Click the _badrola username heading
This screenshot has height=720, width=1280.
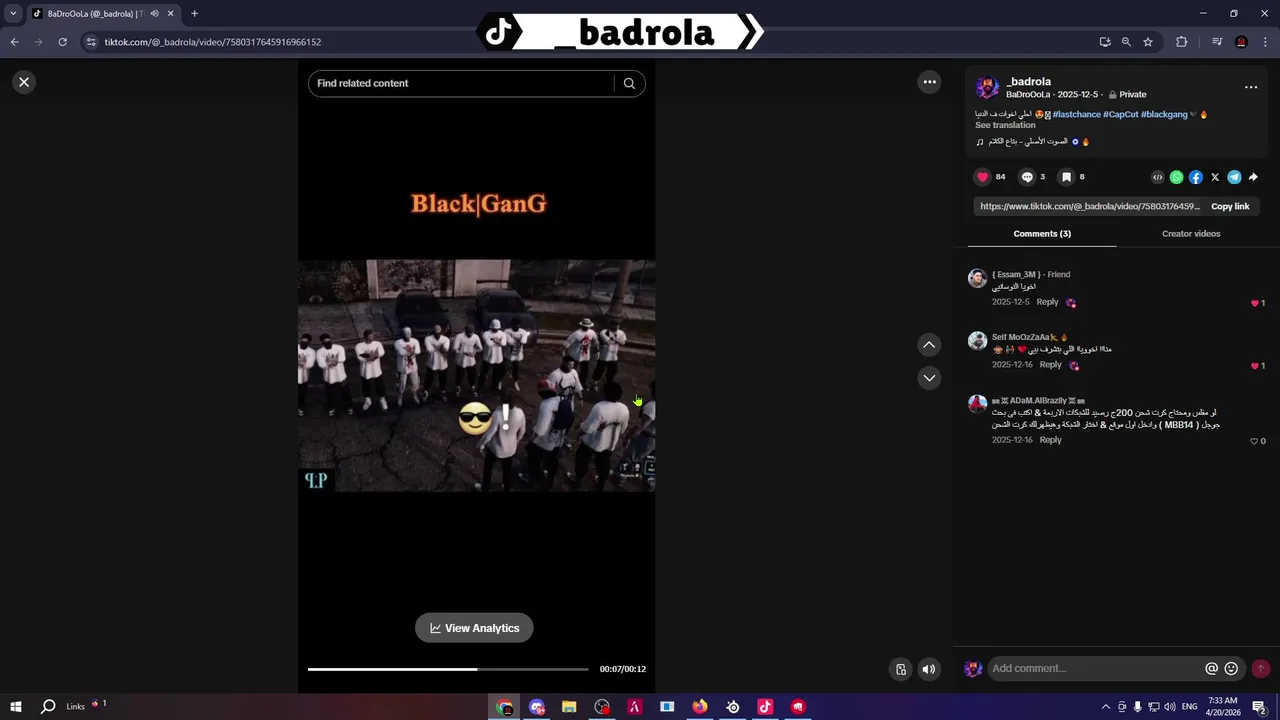pyautogui.click(x=1028, y=82)
